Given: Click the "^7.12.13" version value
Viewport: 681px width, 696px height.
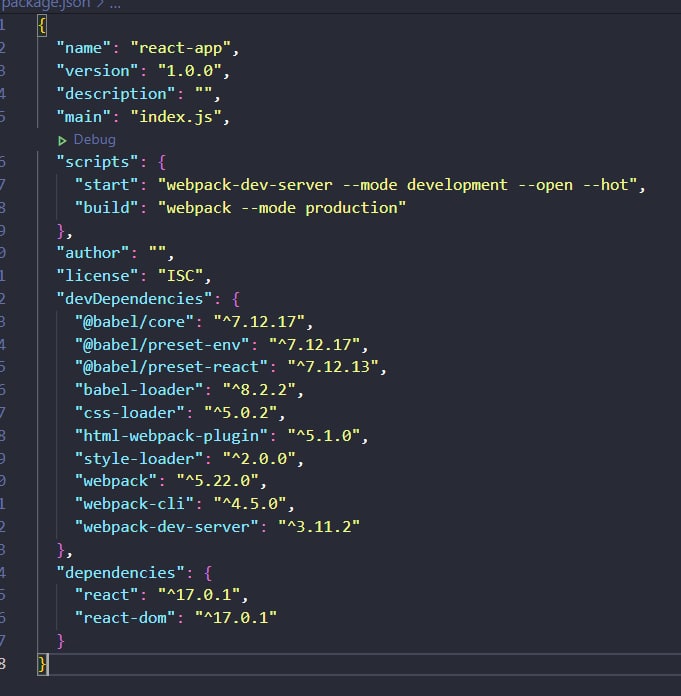Looking at the screenshot, I should coord(333,367).
